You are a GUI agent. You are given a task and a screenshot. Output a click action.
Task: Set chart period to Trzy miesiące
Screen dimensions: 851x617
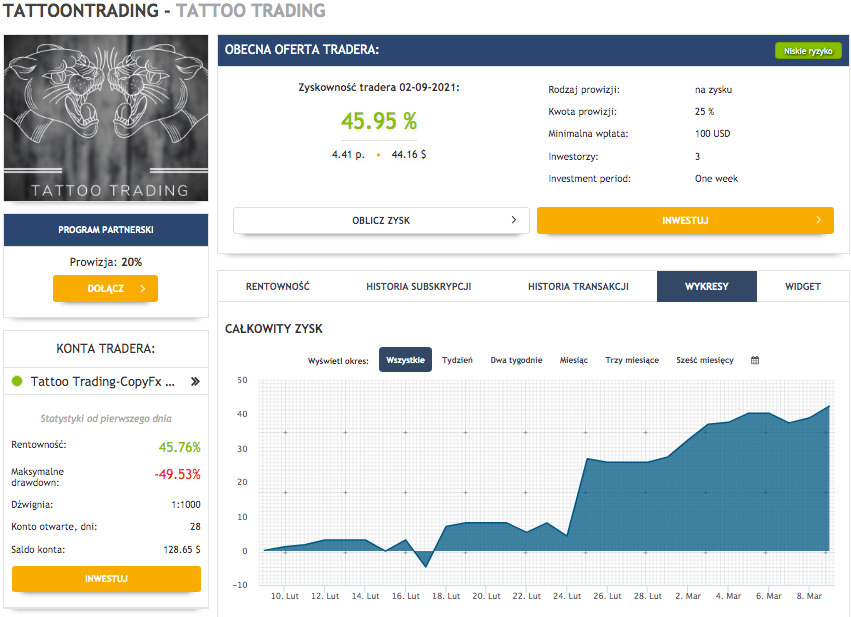632,360
